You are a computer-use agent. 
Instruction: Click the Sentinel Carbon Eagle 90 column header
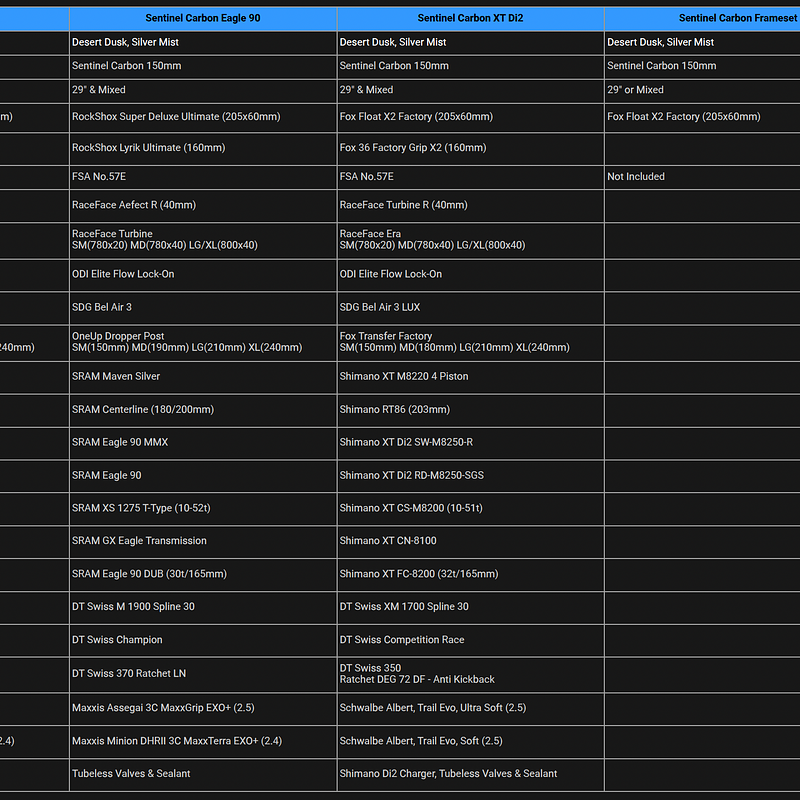(x=203, y=19)
